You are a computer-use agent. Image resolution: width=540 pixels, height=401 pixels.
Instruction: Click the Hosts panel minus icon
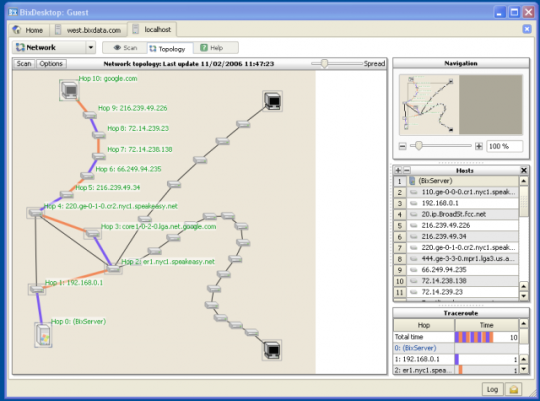coord(407,170)
